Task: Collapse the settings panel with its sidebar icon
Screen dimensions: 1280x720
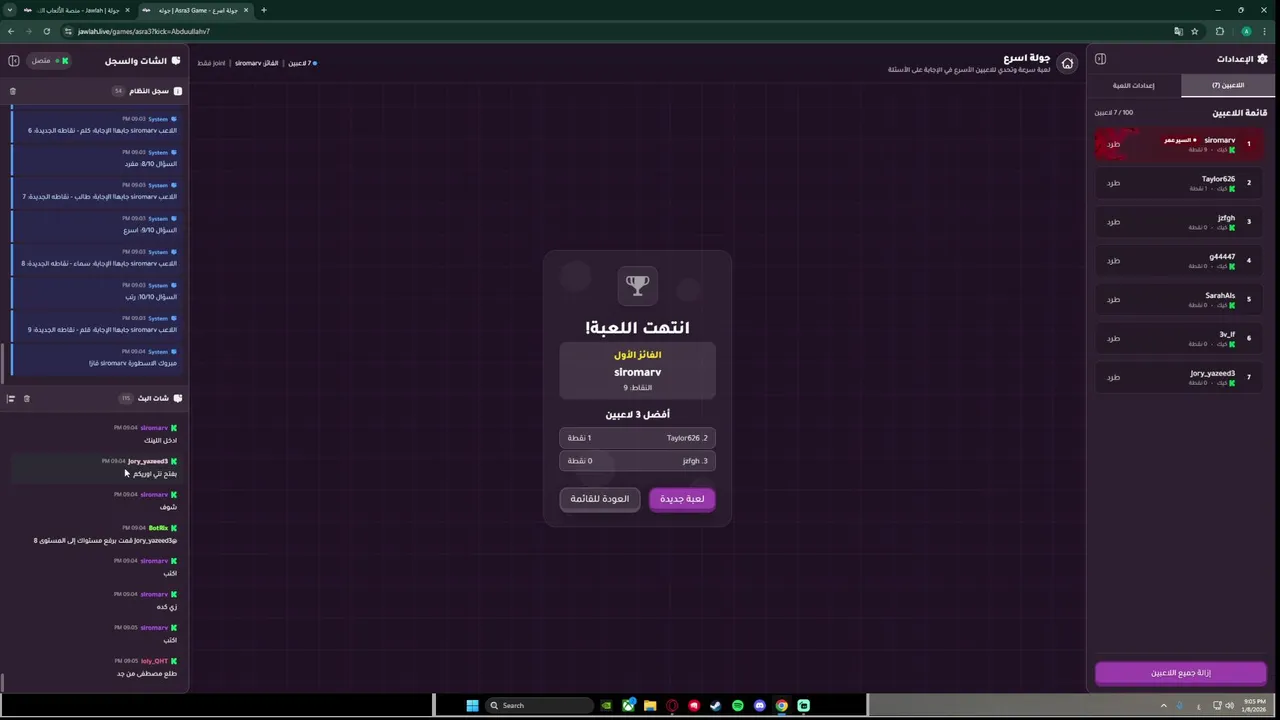Action: (x=1100, y=59)
